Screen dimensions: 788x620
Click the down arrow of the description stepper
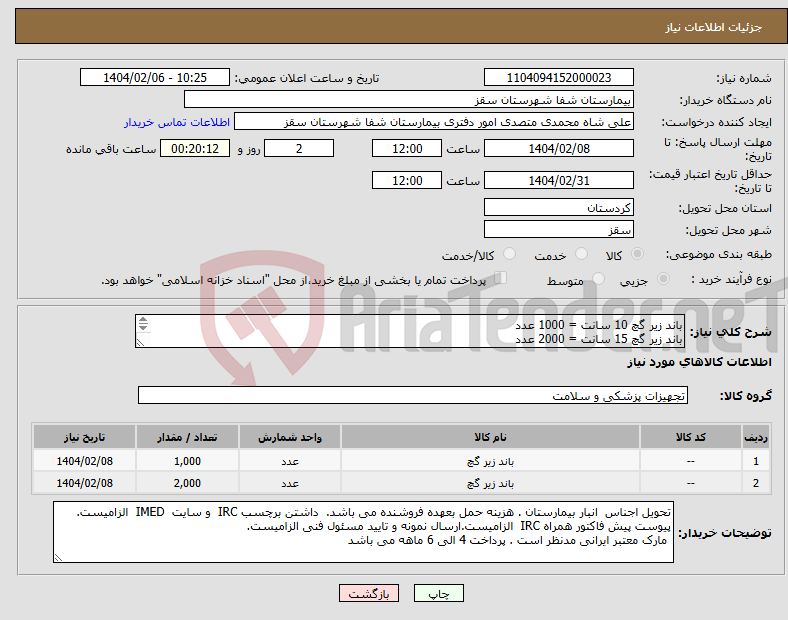click(143, 327)
